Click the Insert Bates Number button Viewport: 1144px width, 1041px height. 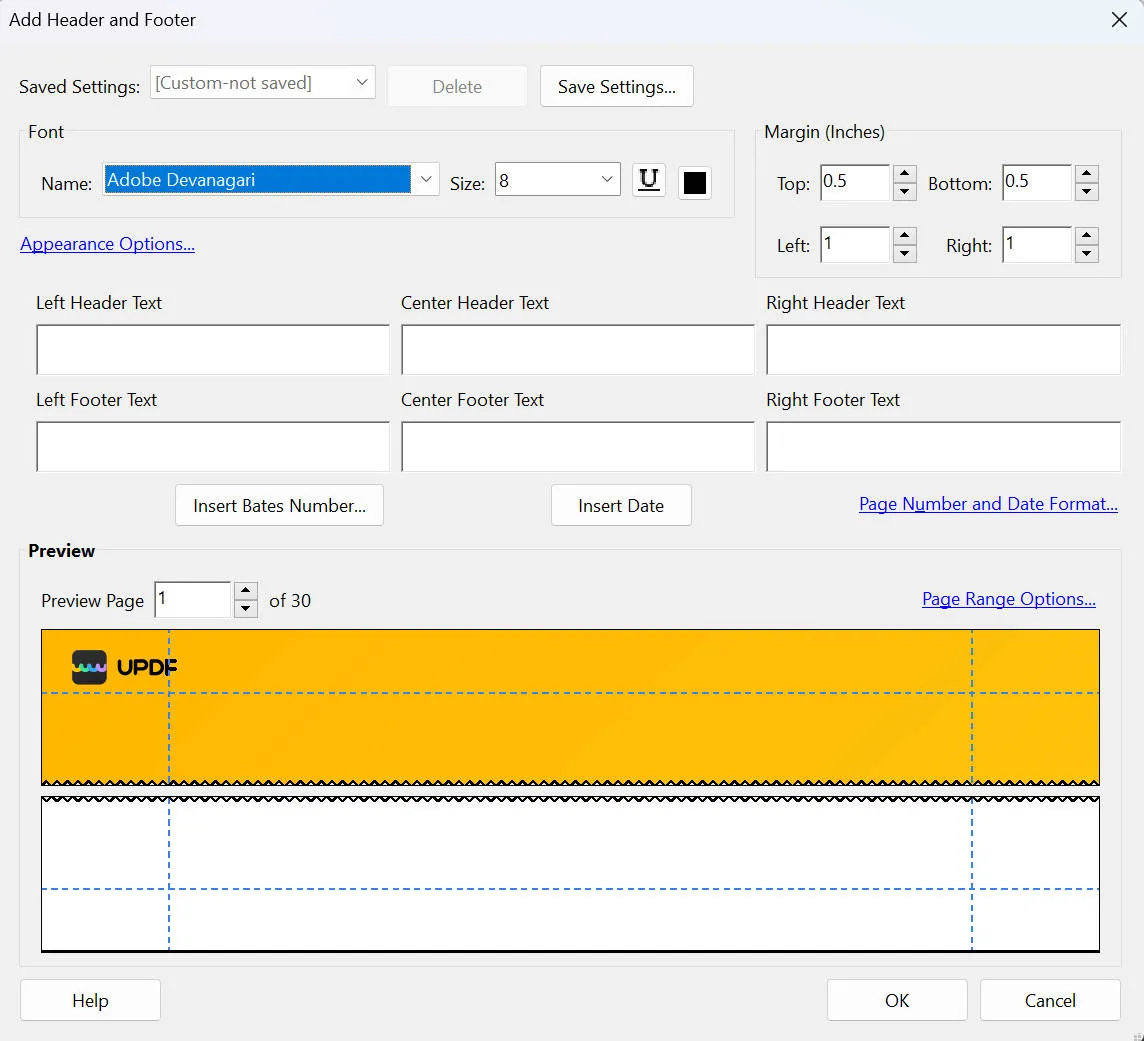279,506
